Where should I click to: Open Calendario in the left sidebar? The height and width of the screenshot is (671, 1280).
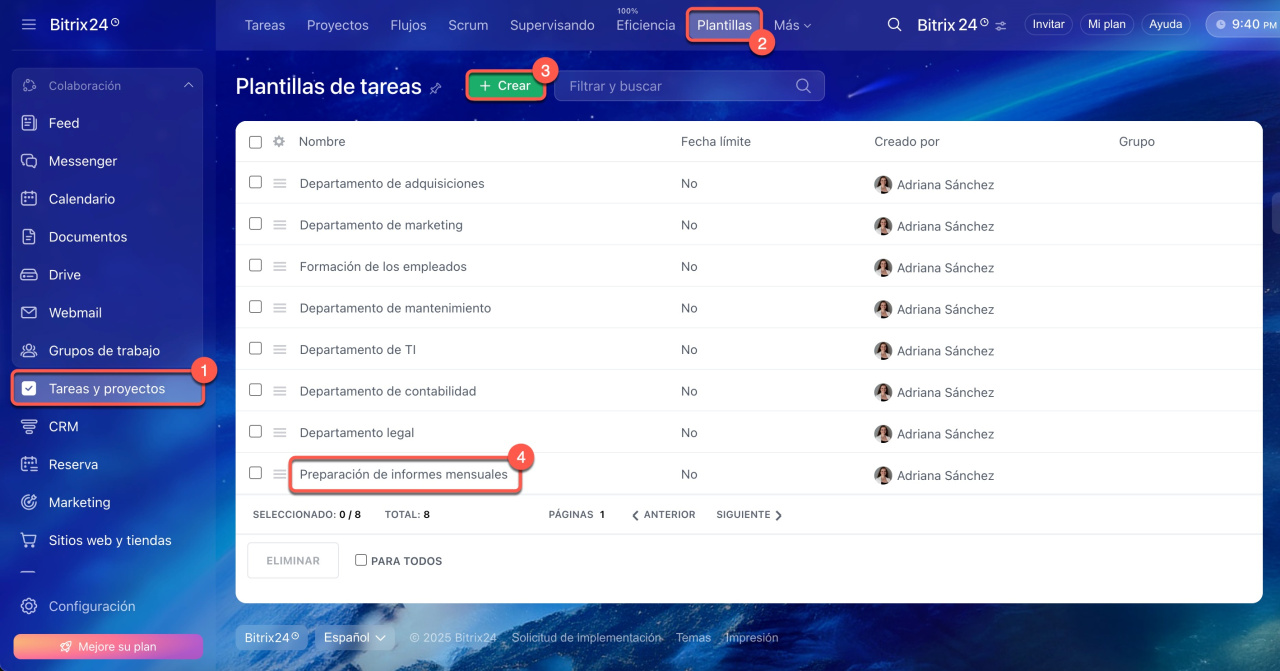point(81,199)
